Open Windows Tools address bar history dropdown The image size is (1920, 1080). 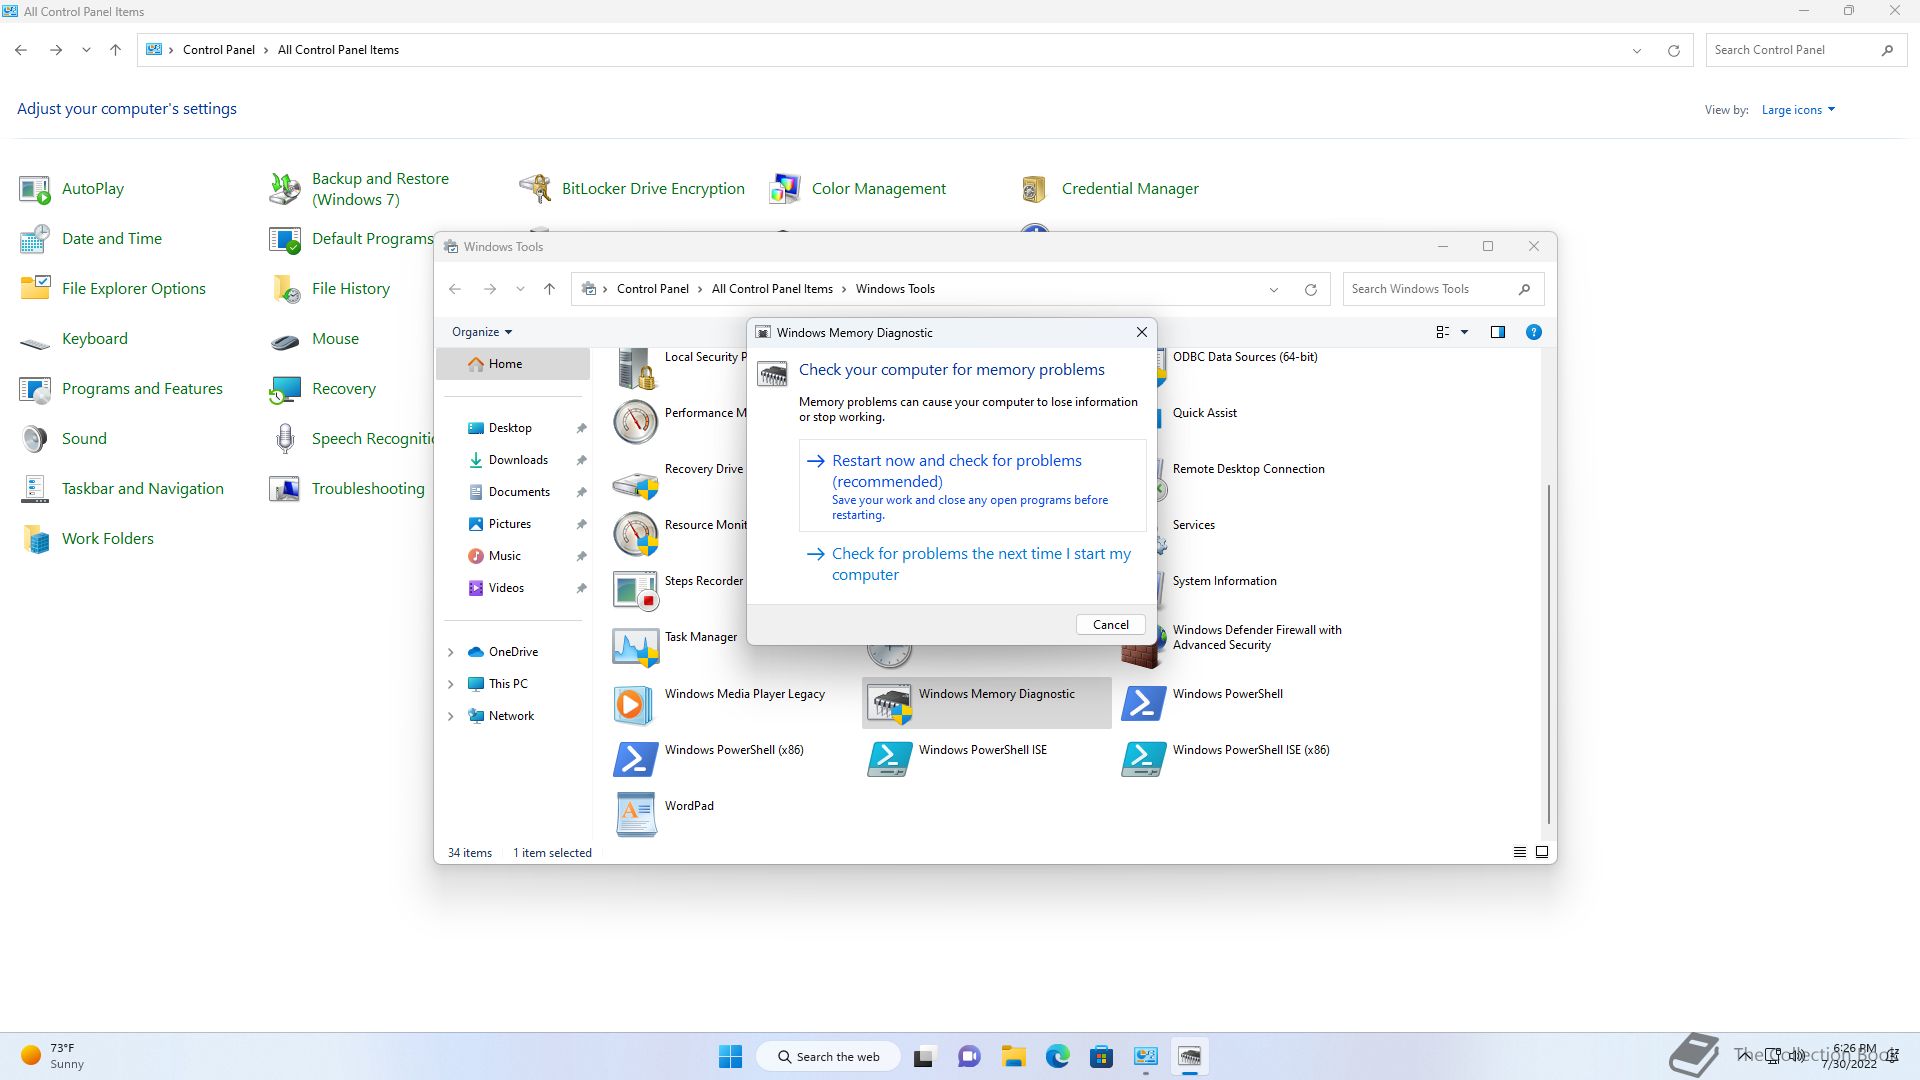pyautogui.click(x=1273, y=289)
